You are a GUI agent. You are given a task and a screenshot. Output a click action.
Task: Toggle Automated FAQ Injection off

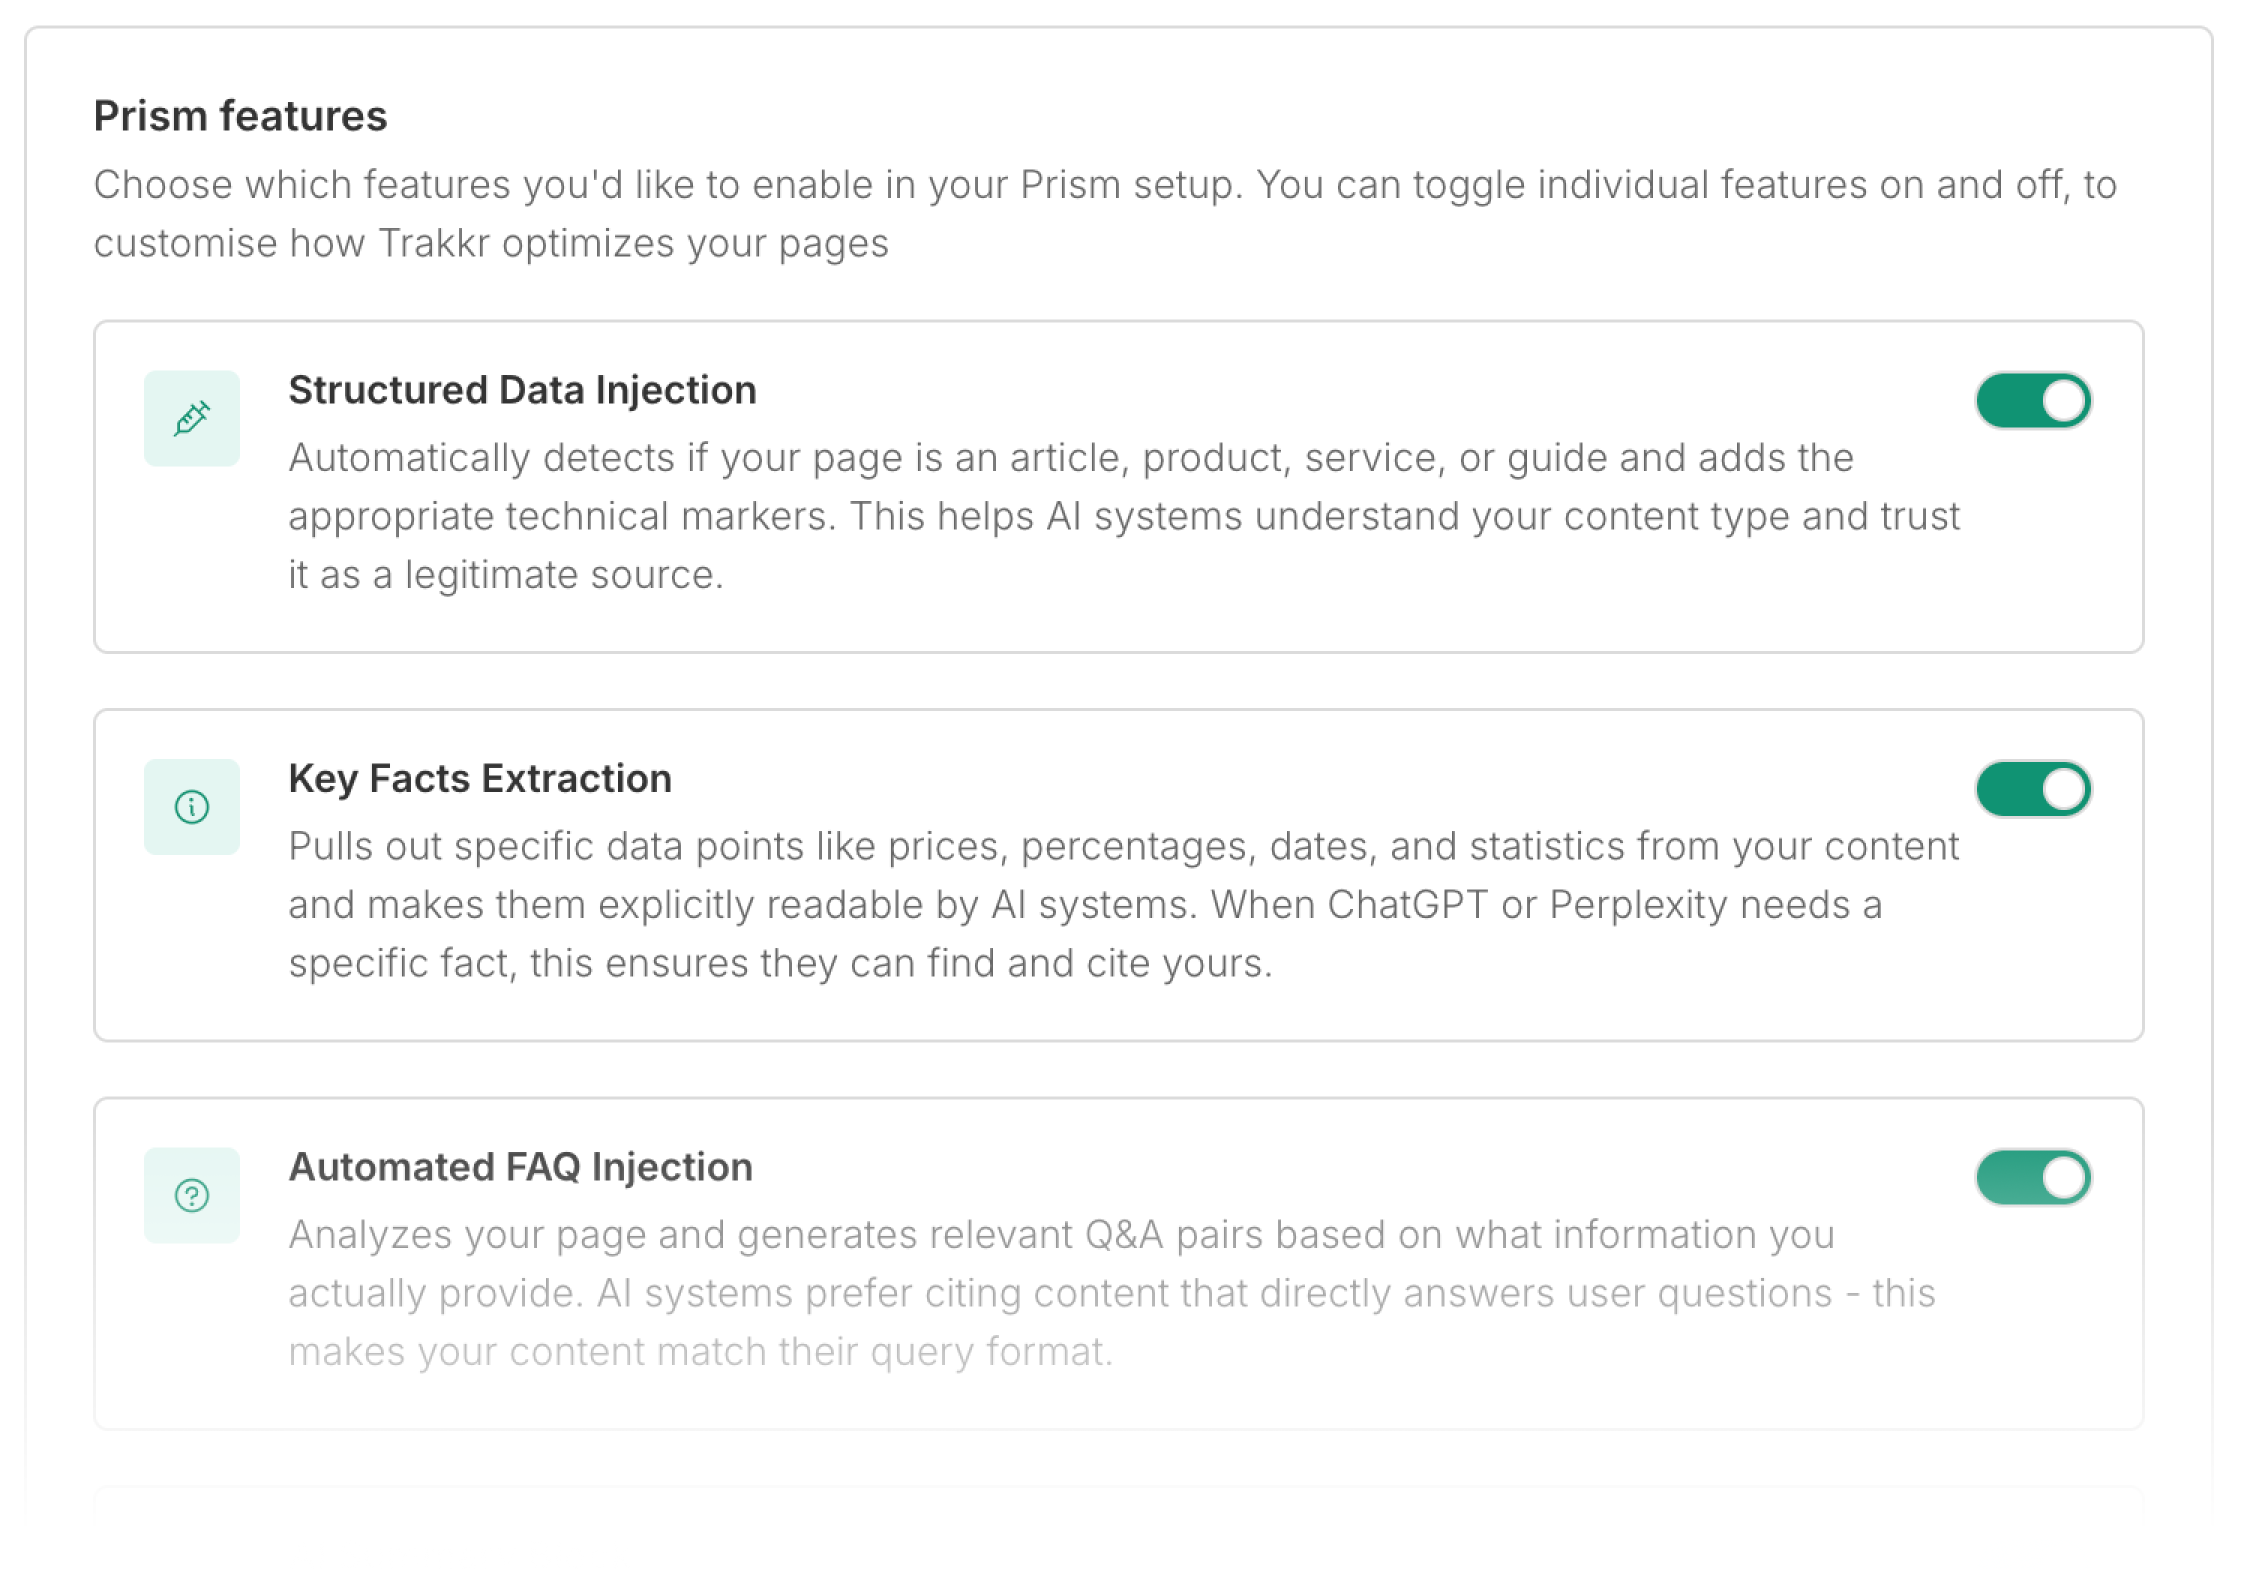[2033, 1178]
